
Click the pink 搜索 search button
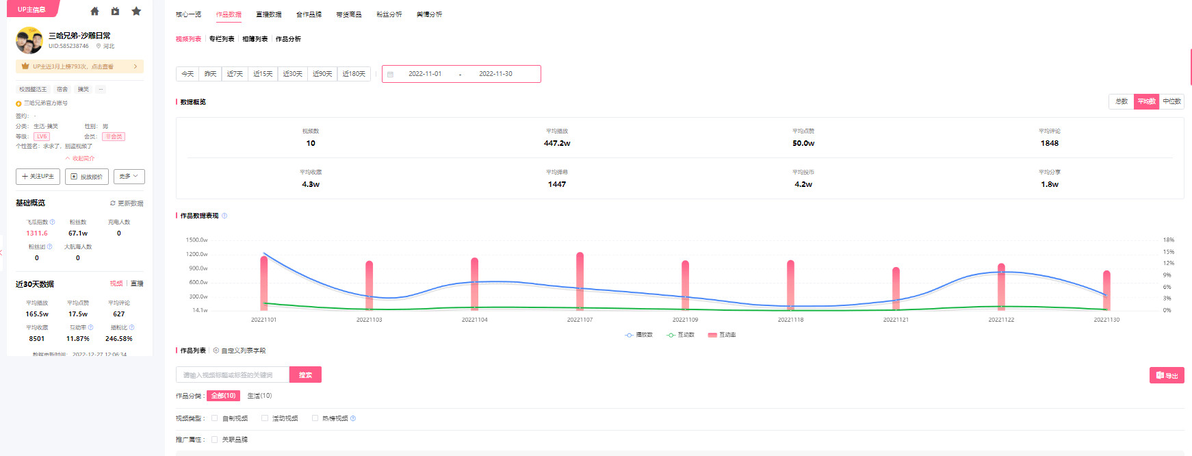[306, 375]
